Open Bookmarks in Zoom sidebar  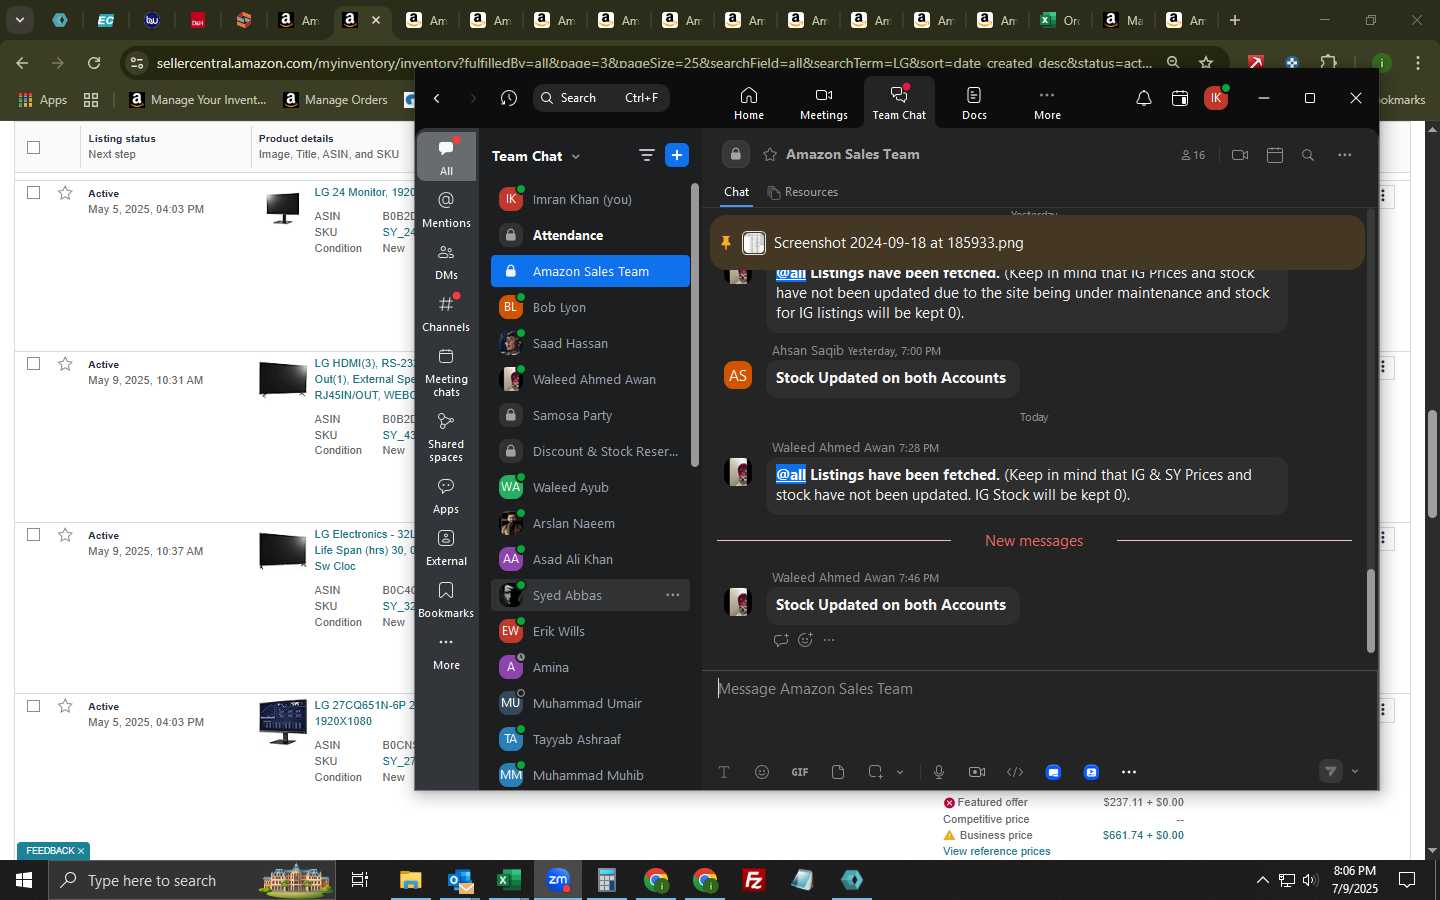point(446,600)
